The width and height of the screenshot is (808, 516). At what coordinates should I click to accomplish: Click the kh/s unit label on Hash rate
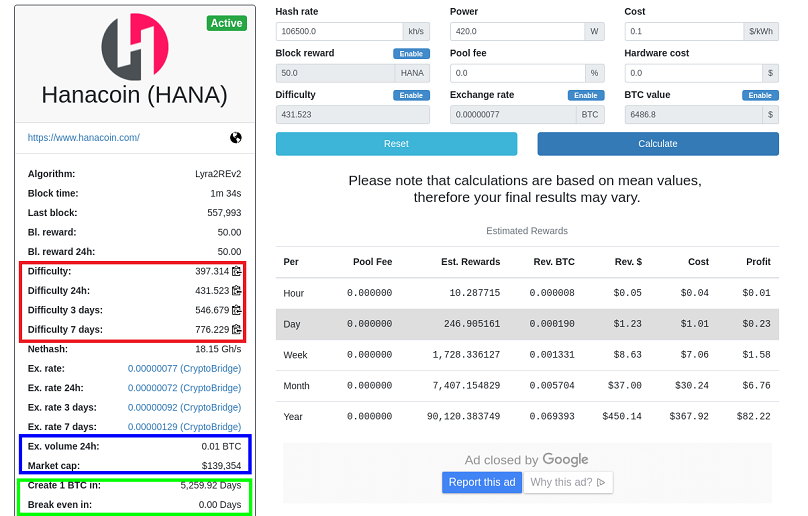(x=416, y=31)
